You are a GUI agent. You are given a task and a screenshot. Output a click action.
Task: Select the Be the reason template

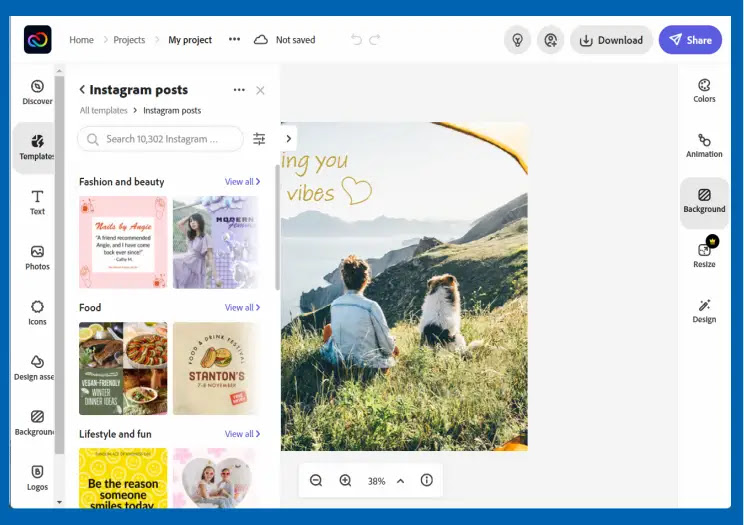[x=123, y=478]
